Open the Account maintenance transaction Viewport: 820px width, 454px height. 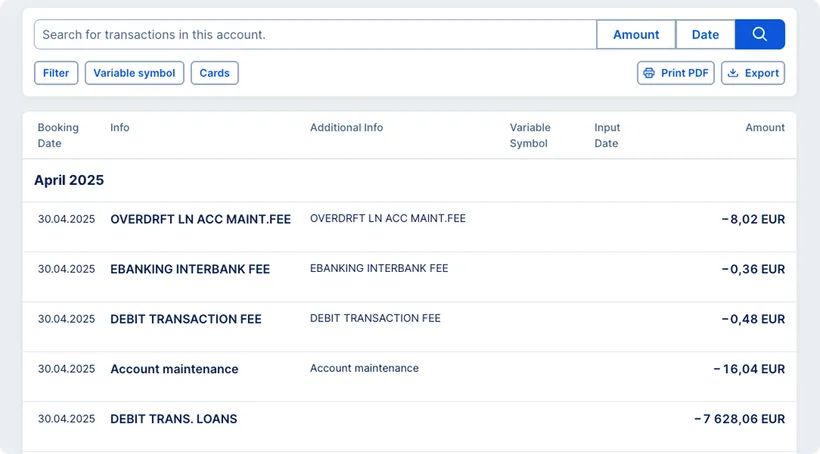174,369
